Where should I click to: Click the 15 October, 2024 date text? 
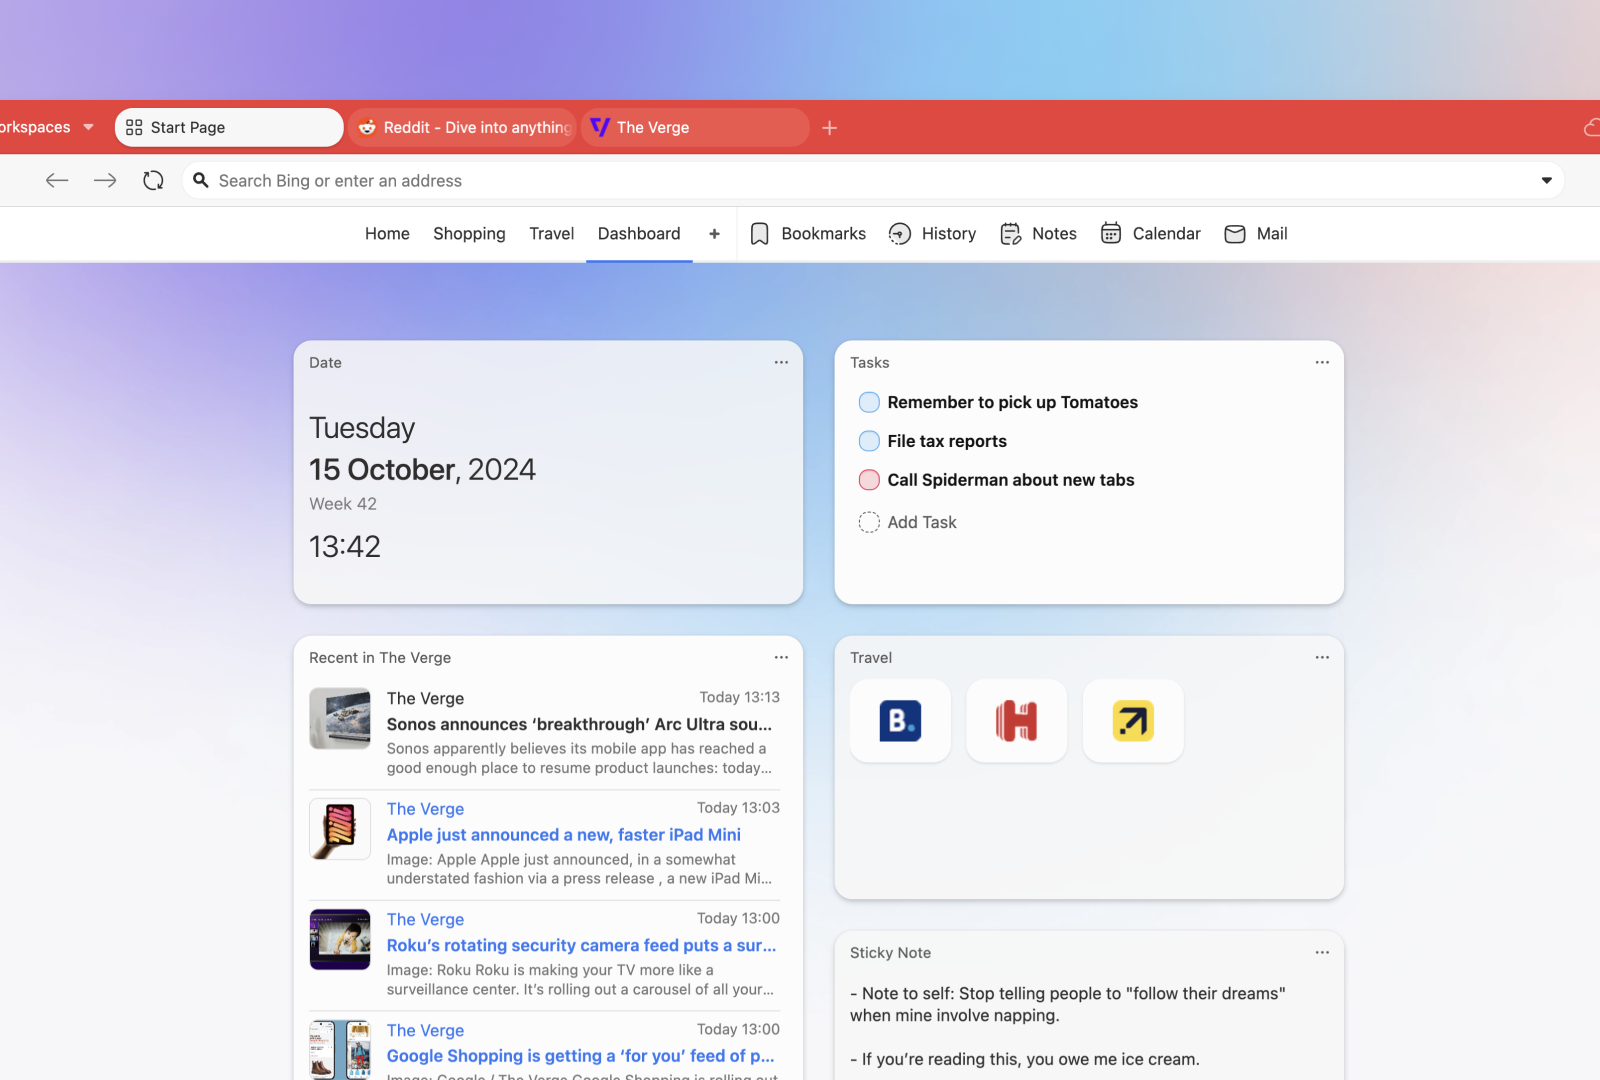tap(422, 469)
